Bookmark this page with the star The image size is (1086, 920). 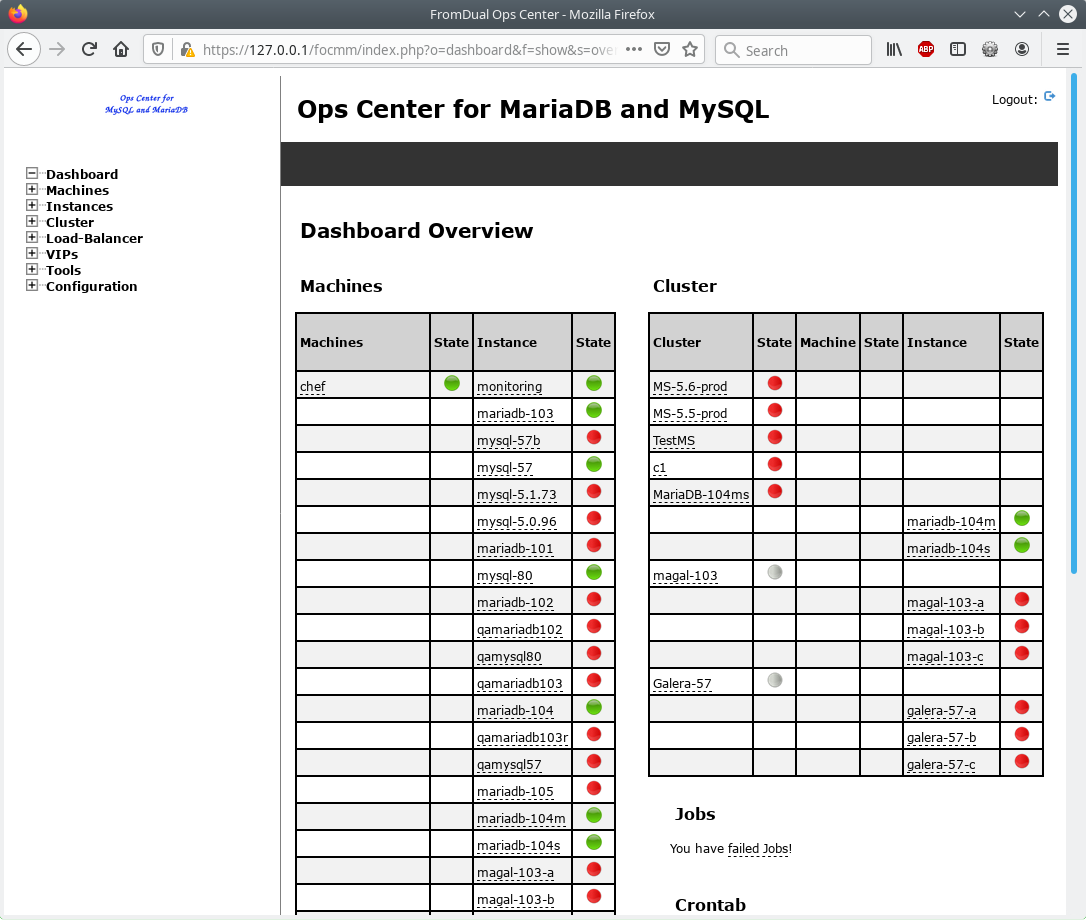pos(690,49)
